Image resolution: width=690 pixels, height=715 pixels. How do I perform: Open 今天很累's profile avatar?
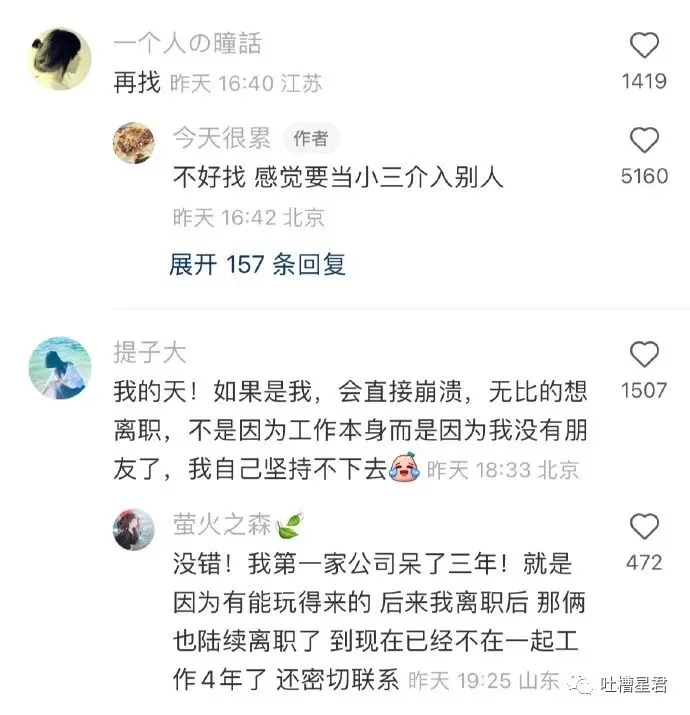coord(134,143)
